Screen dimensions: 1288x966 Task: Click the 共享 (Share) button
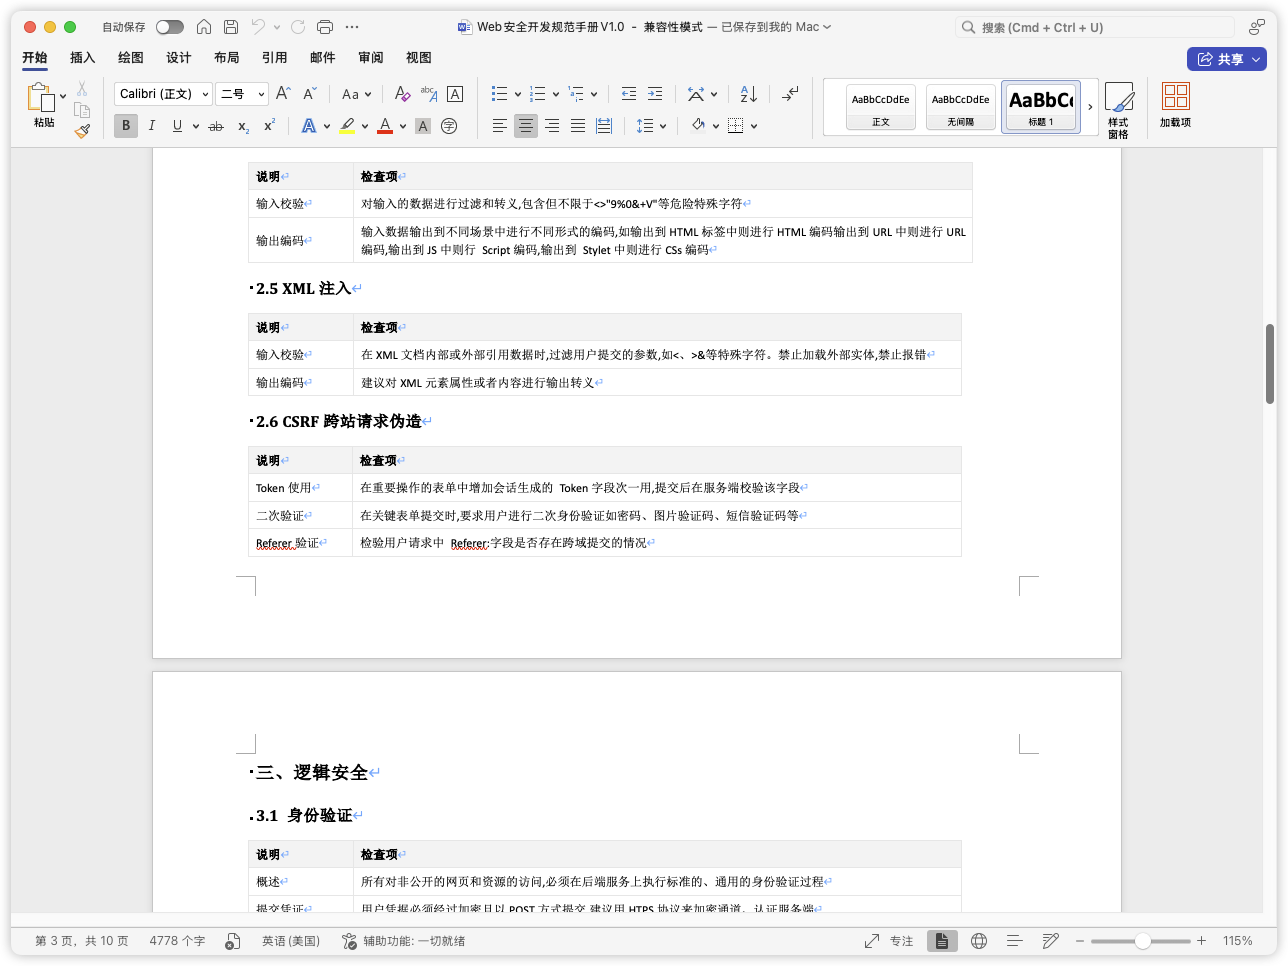1226,59
